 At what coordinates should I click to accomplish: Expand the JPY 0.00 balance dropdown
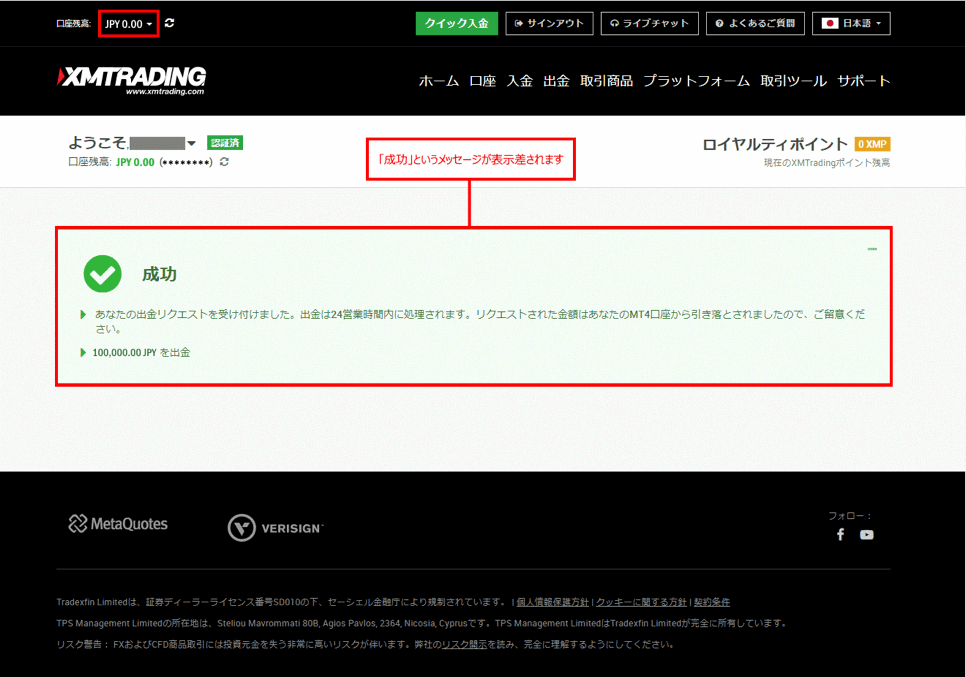tap(129, 23)
